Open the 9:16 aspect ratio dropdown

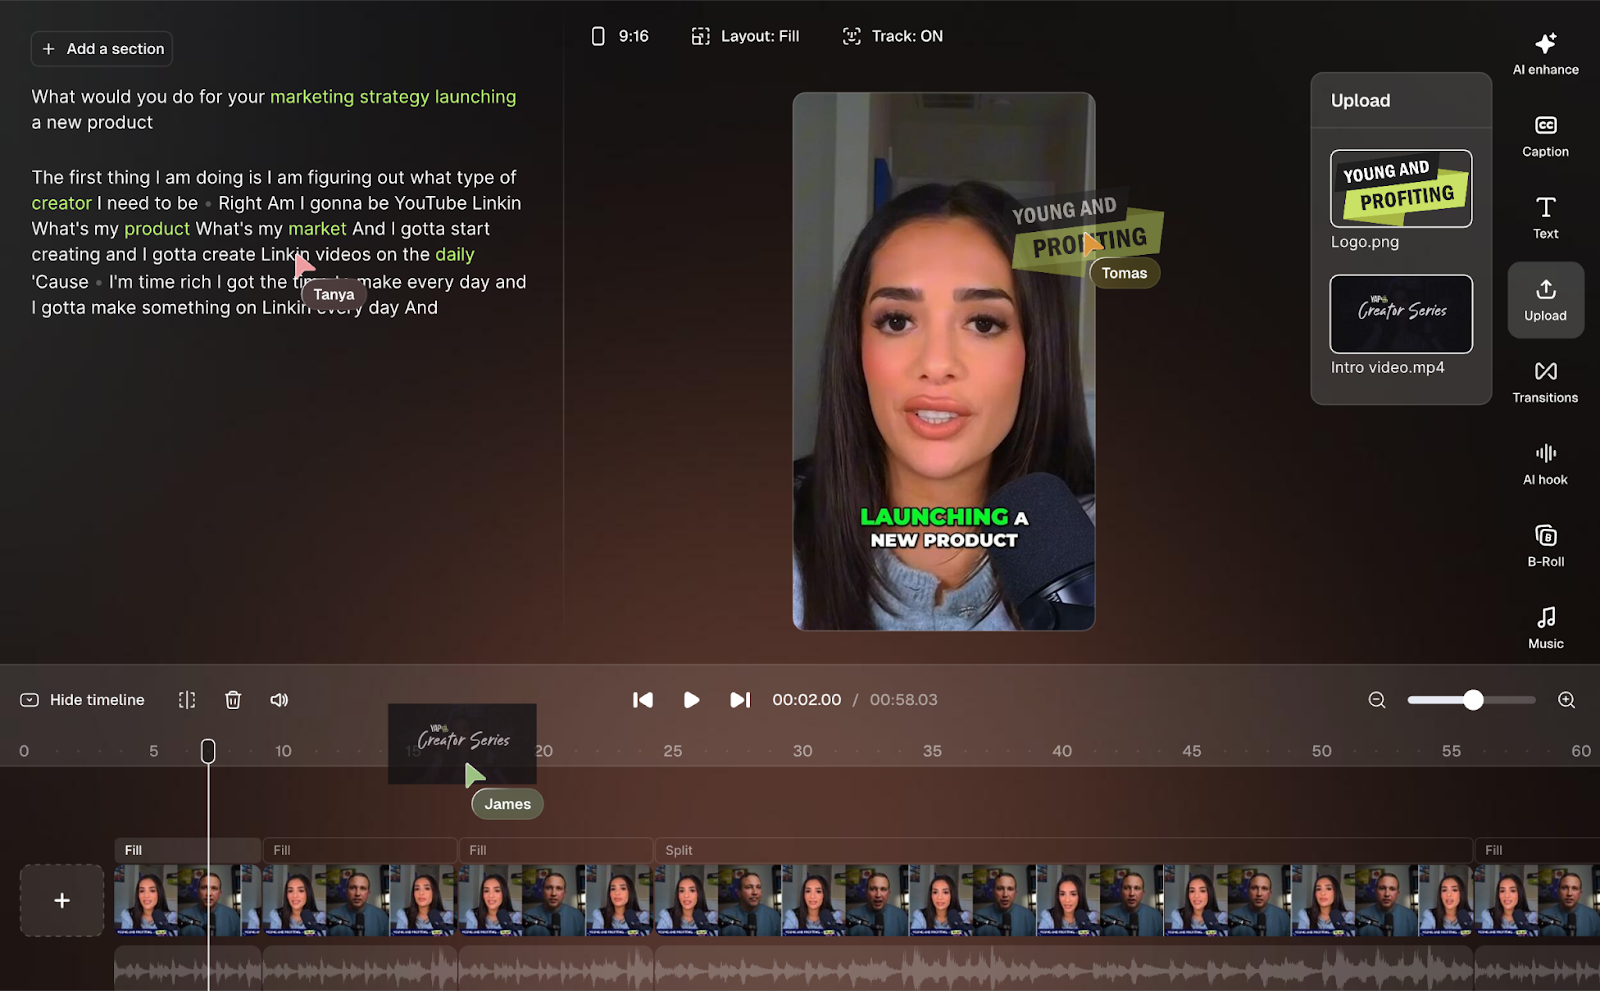[x=620, y=36]
